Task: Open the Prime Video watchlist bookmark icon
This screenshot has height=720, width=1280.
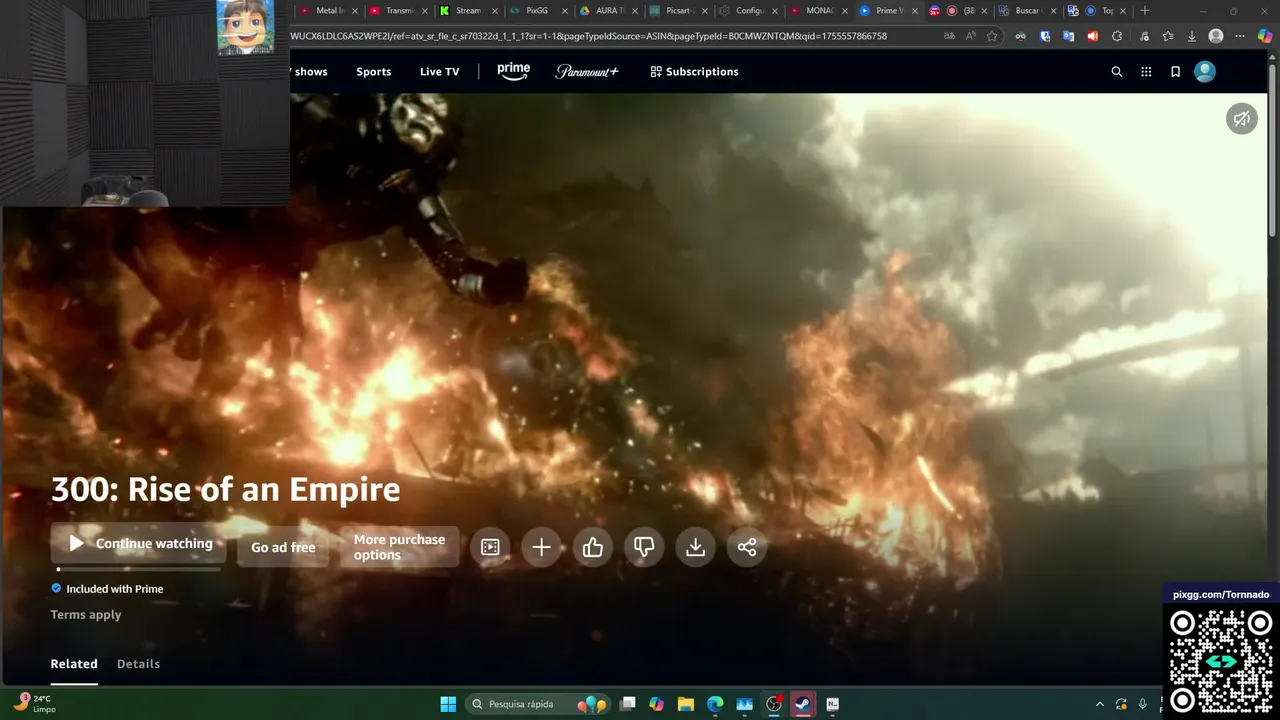Action: click(1175, 72)
